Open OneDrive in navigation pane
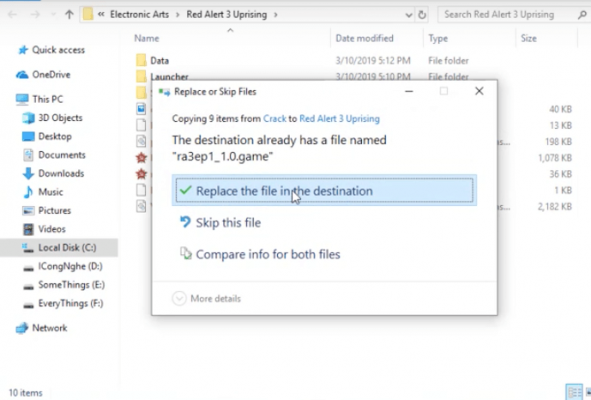Image resolution: width=591 pixels, height=400 pixels. 51,75
